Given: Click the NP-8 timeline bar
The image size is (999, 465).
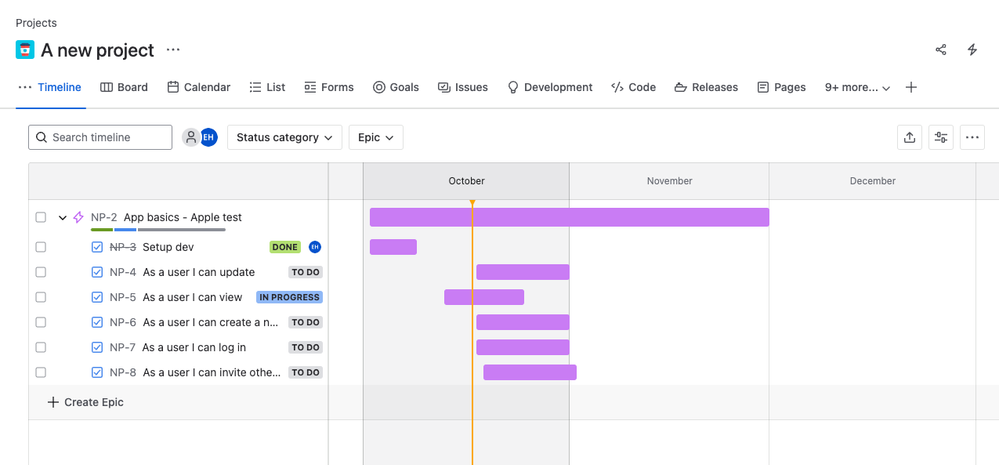Looking at the screenshot, I should pyautogui.click(x=530, y=373).
